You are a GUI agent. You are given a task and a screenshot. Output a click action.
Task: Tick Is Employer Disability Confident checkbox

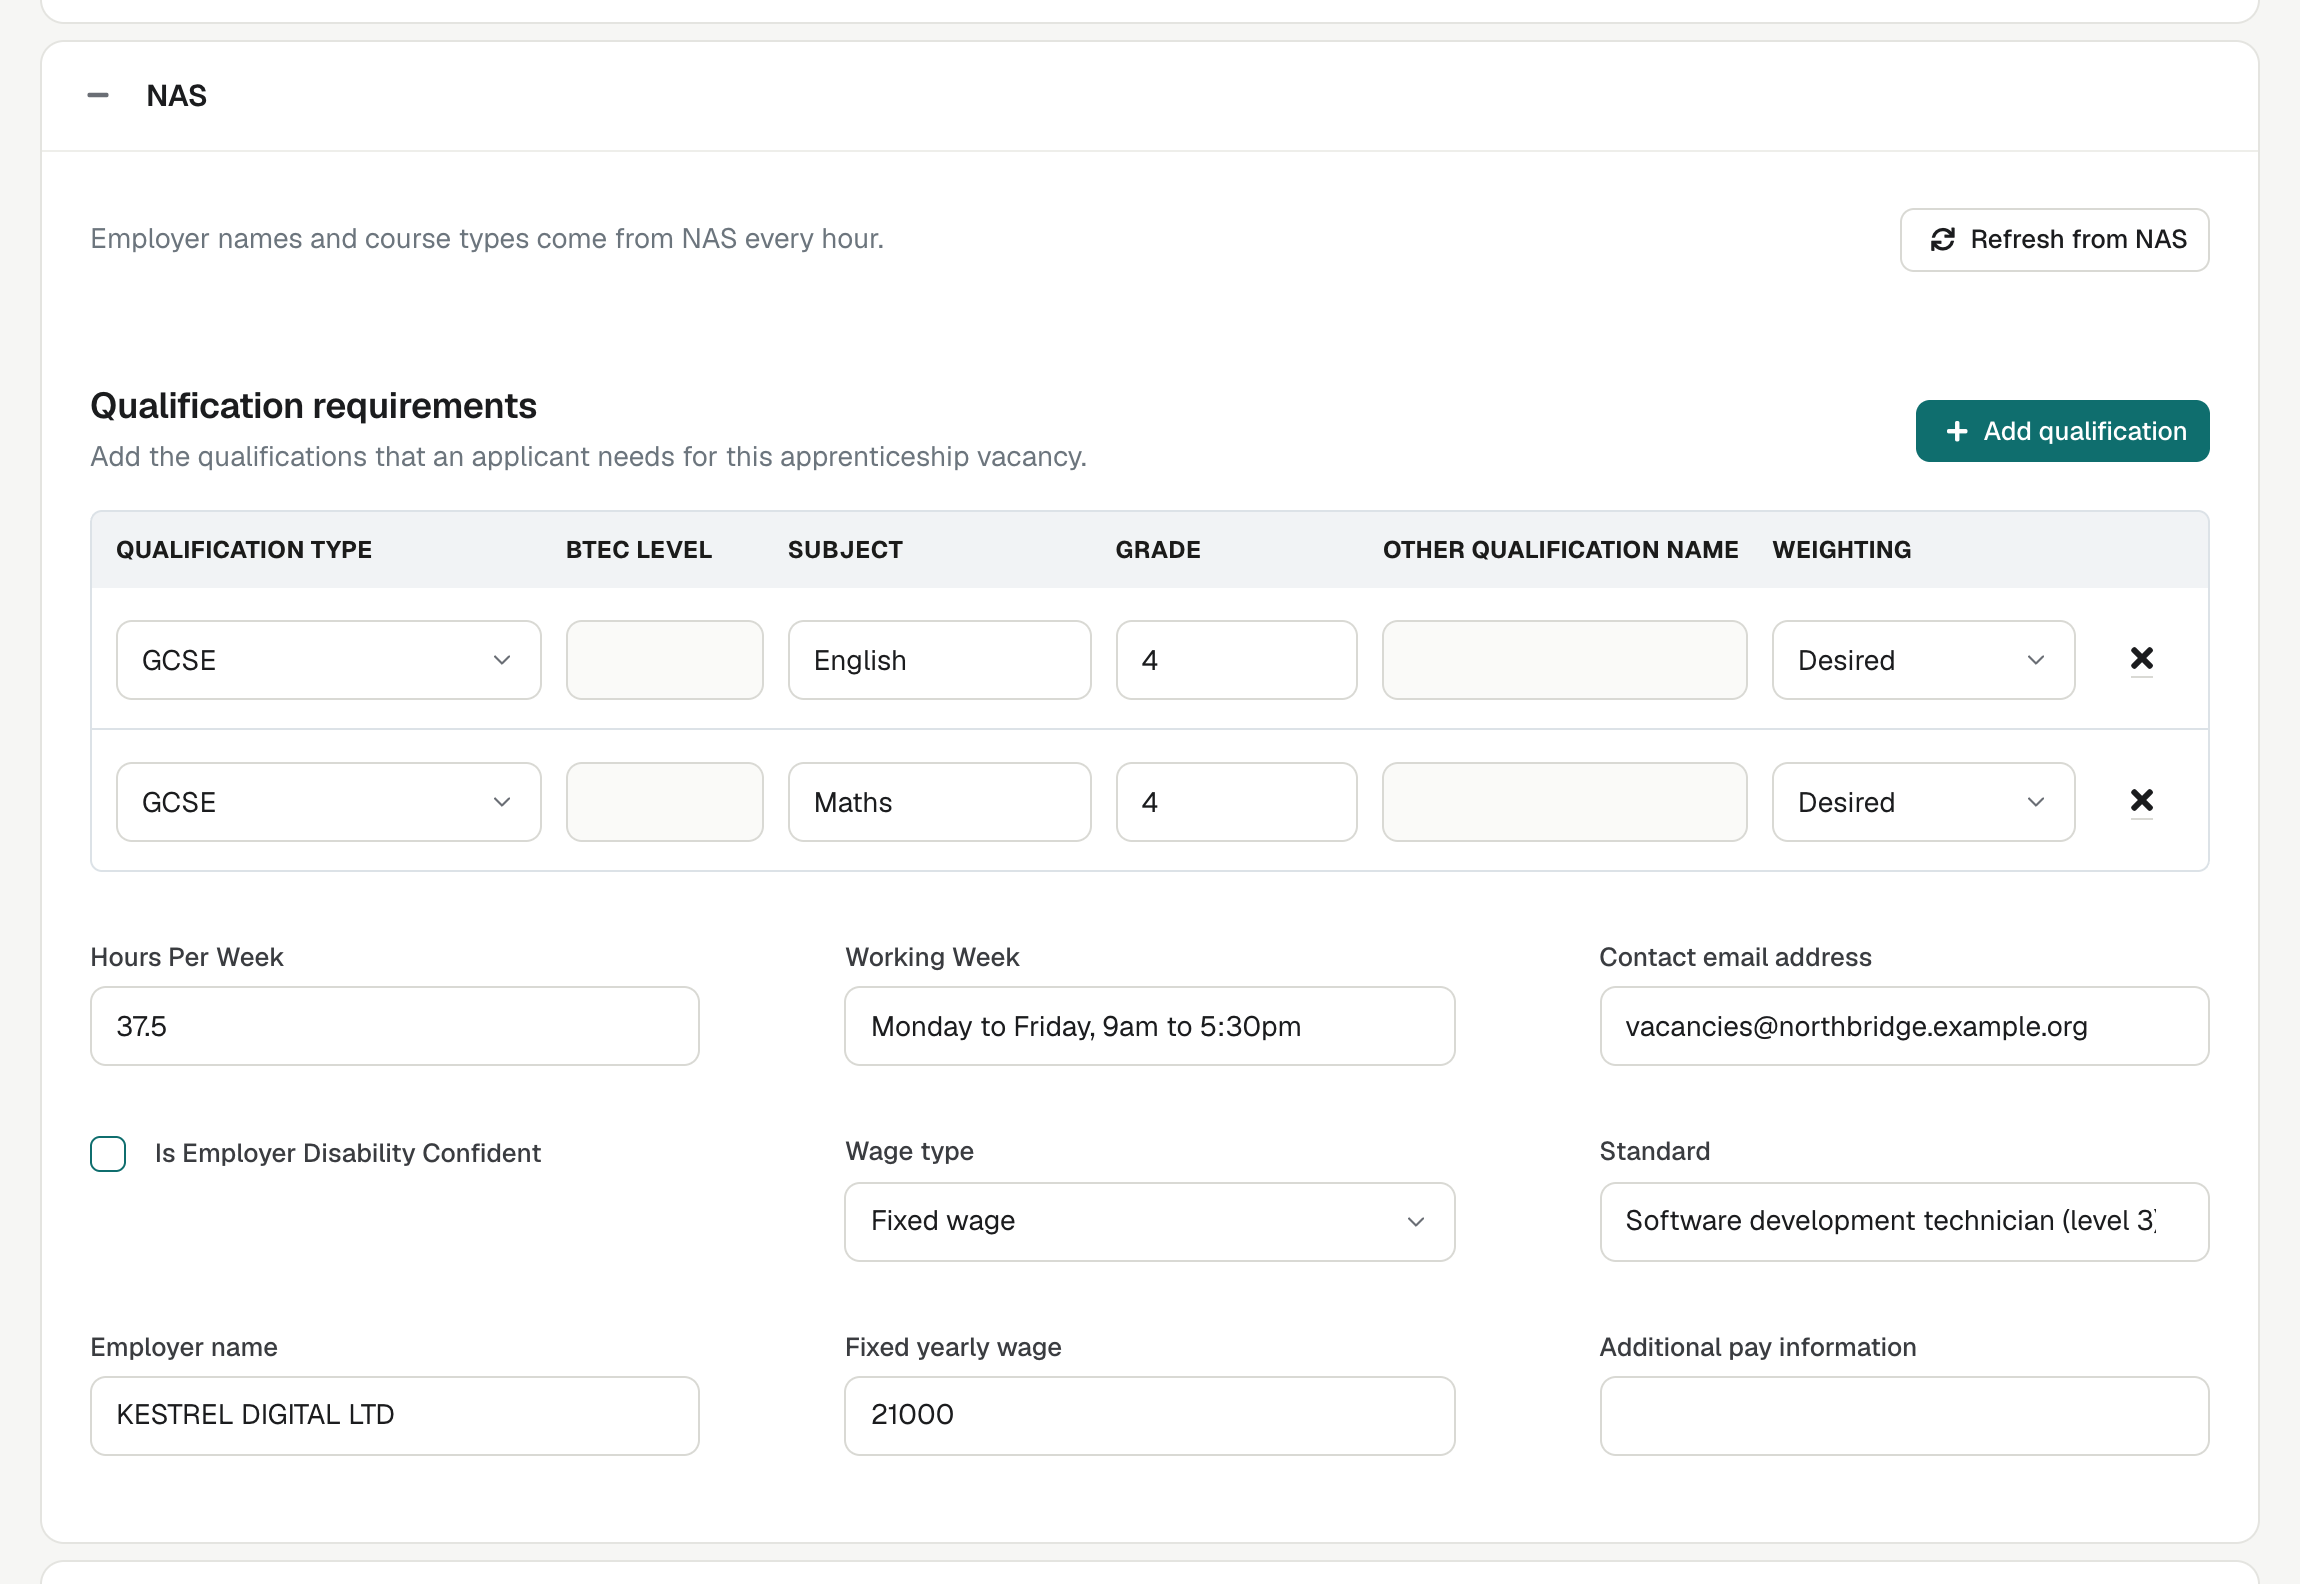108,1153
